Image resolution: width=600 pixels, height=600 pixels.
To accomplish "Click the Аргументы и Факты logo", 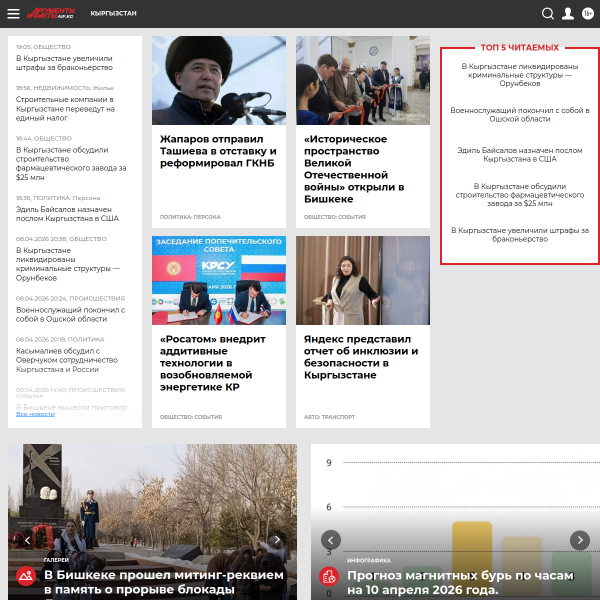I will tap(51, 14).
